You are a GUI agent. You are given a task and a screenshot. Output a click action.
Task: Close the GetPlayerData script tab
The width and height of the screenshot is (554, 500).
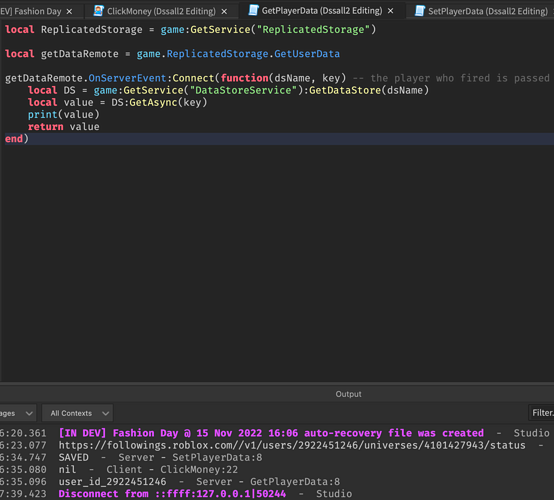[390, 11]
